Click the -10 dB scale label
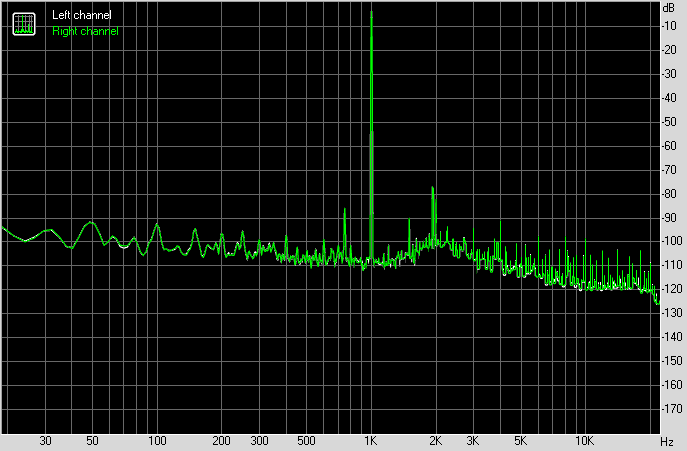This screenshot has width=687, height=451. 670,26
